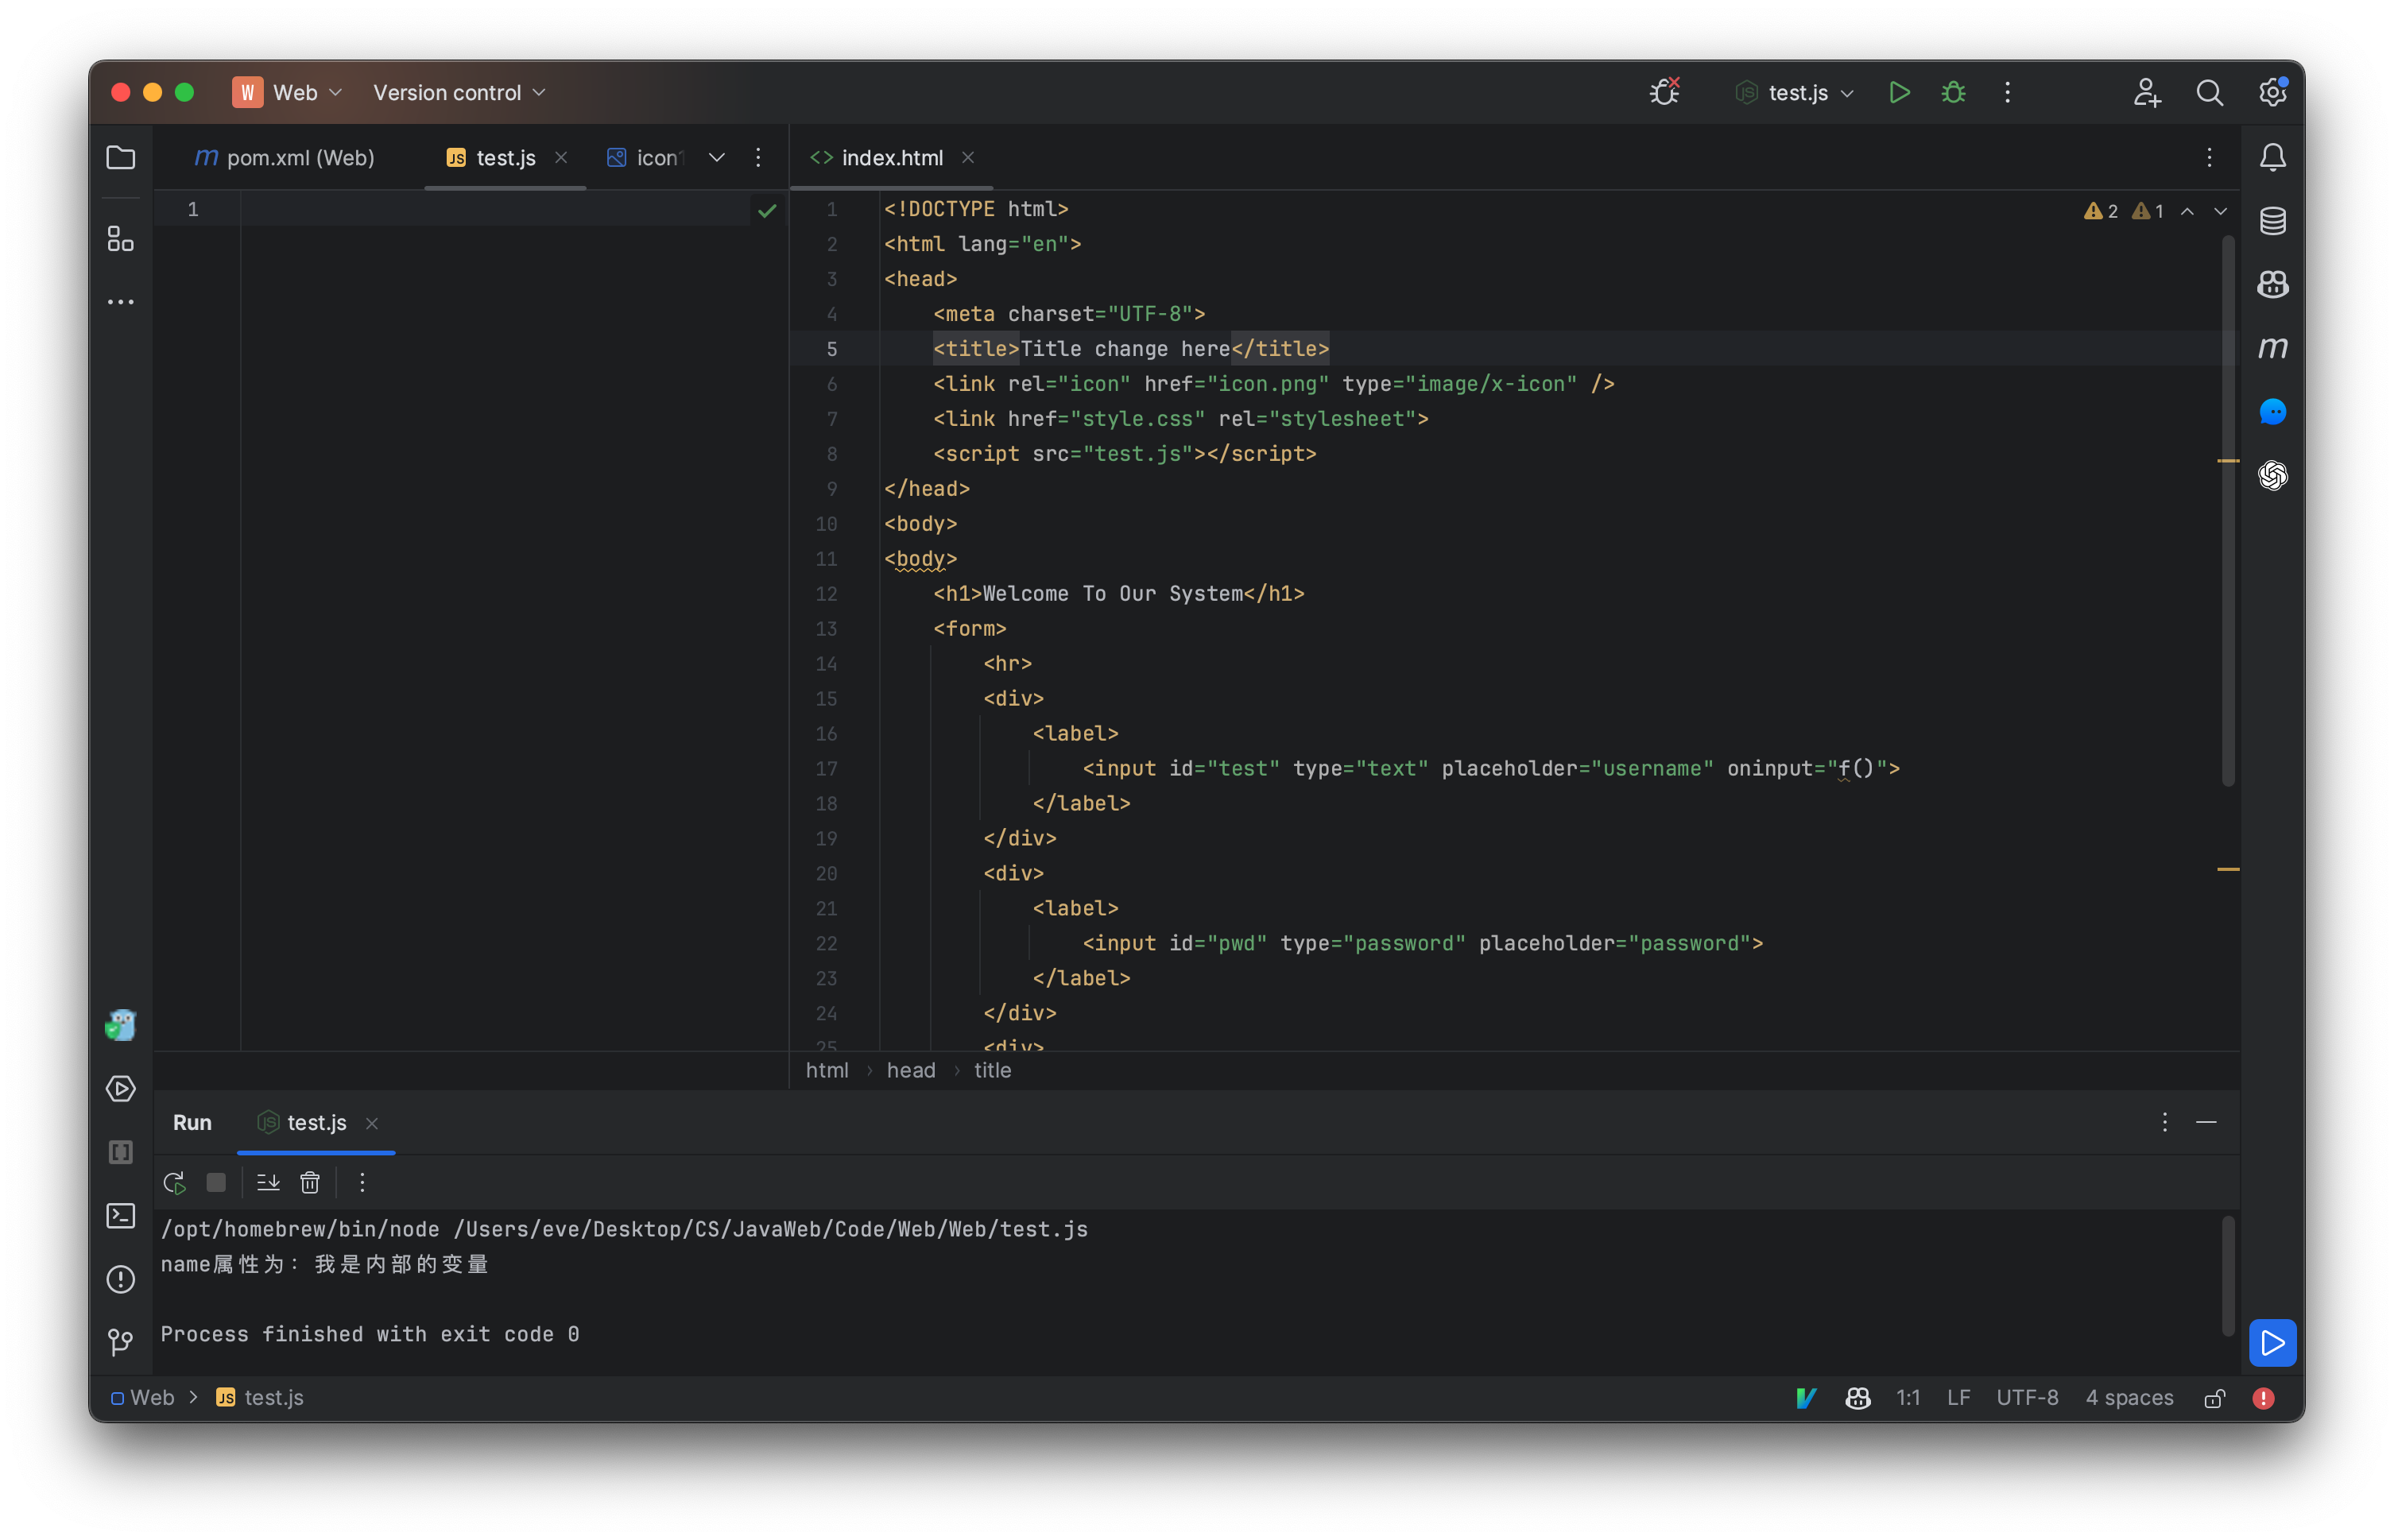Image resolution: width=2394 pixels, height=1540 pixels.
Task: Open Code With Me user icon
Action: click(2146, 92)
